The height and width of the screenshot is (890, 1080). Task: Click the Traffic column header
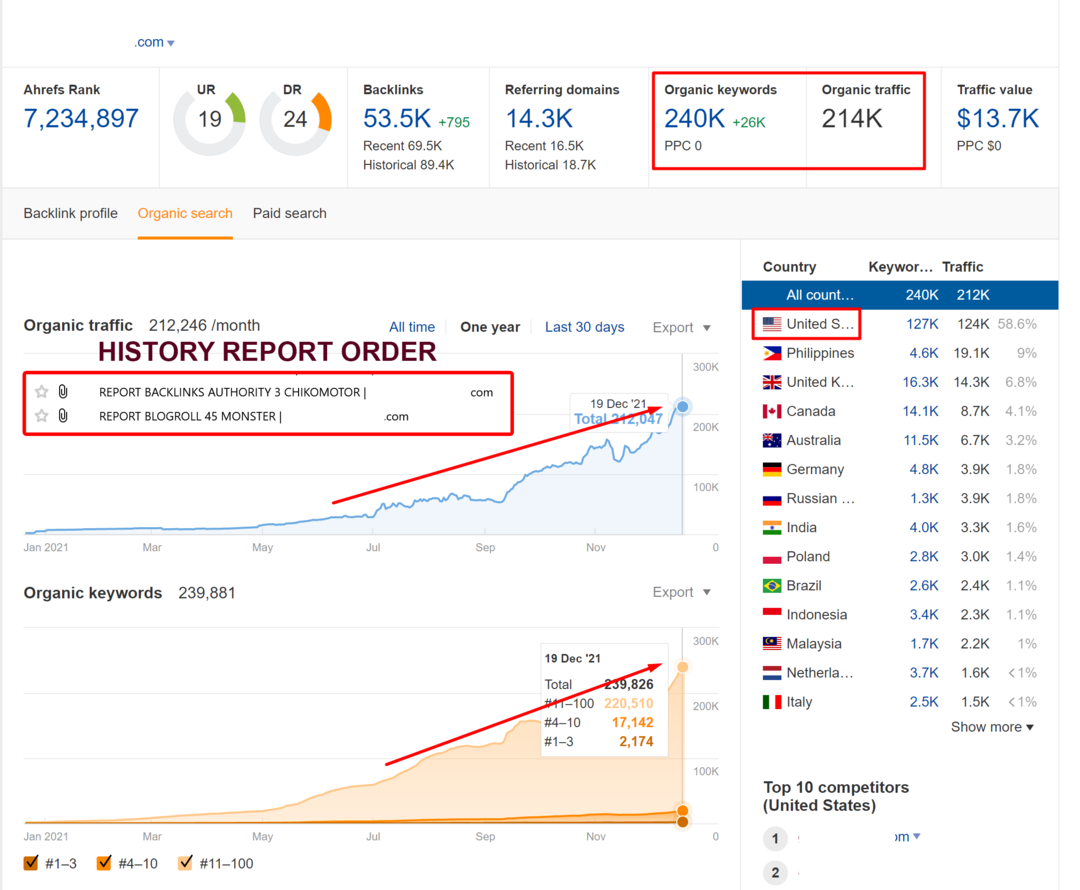[962, 267]
